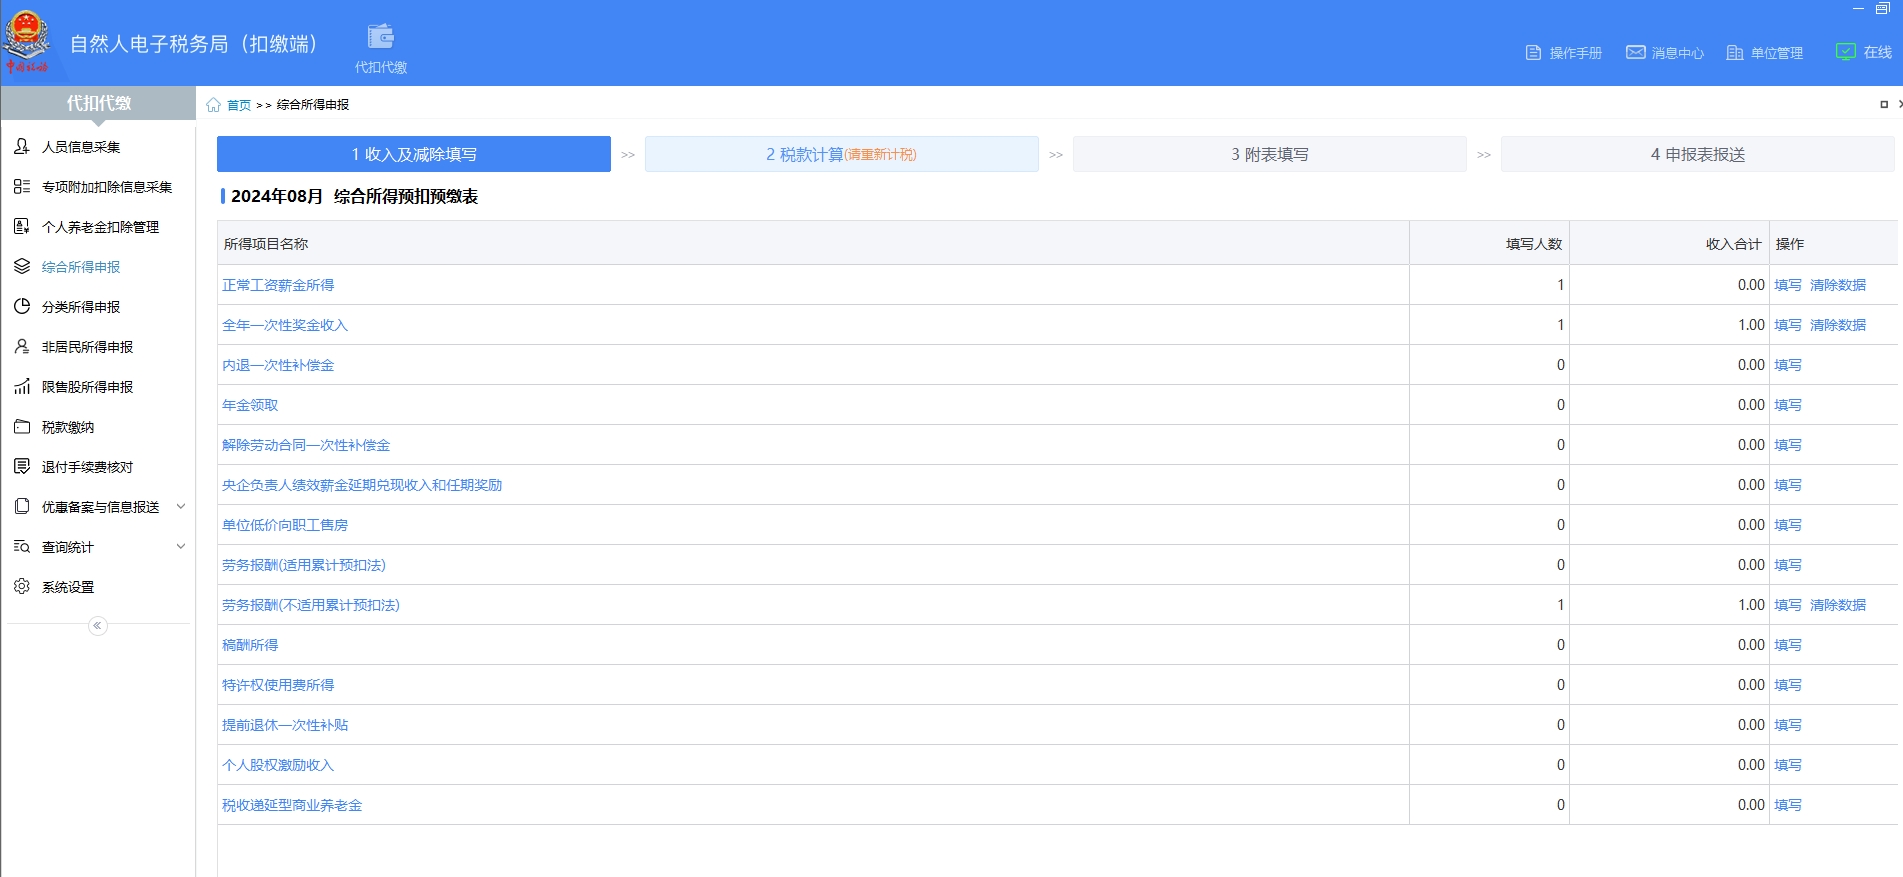Go to 税款缴纳 in the sidebar
Viewport: 1903px width, 877px height.
click(68, 427)
